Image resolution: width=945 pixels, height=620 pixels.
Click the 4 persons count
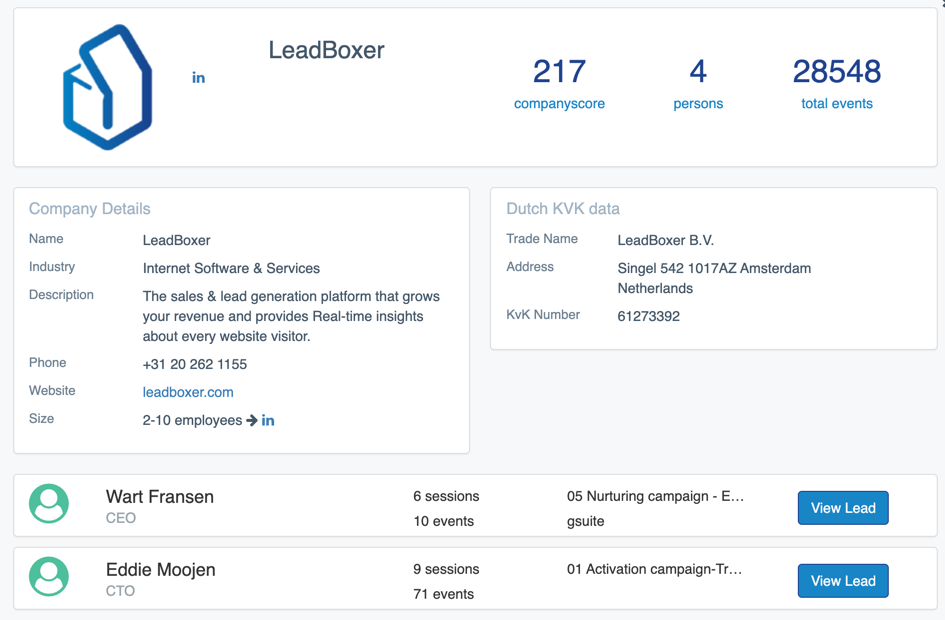point(698,72)
